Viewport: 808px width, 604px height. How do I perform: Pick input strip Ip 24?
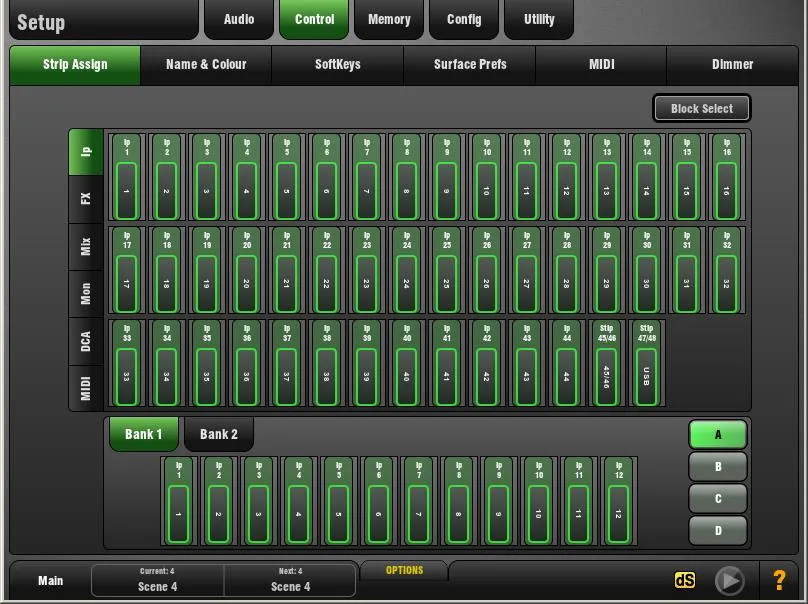click(407, 270)
